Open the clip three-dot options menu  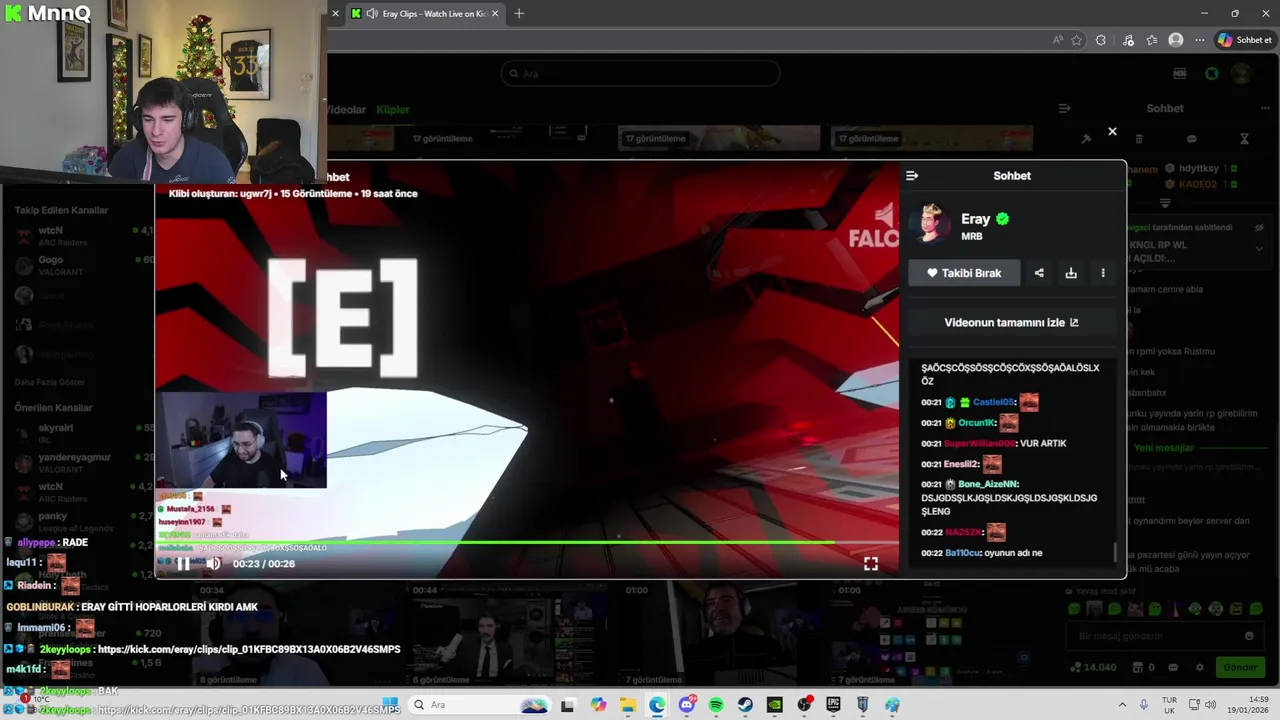tap(1103, 273)
